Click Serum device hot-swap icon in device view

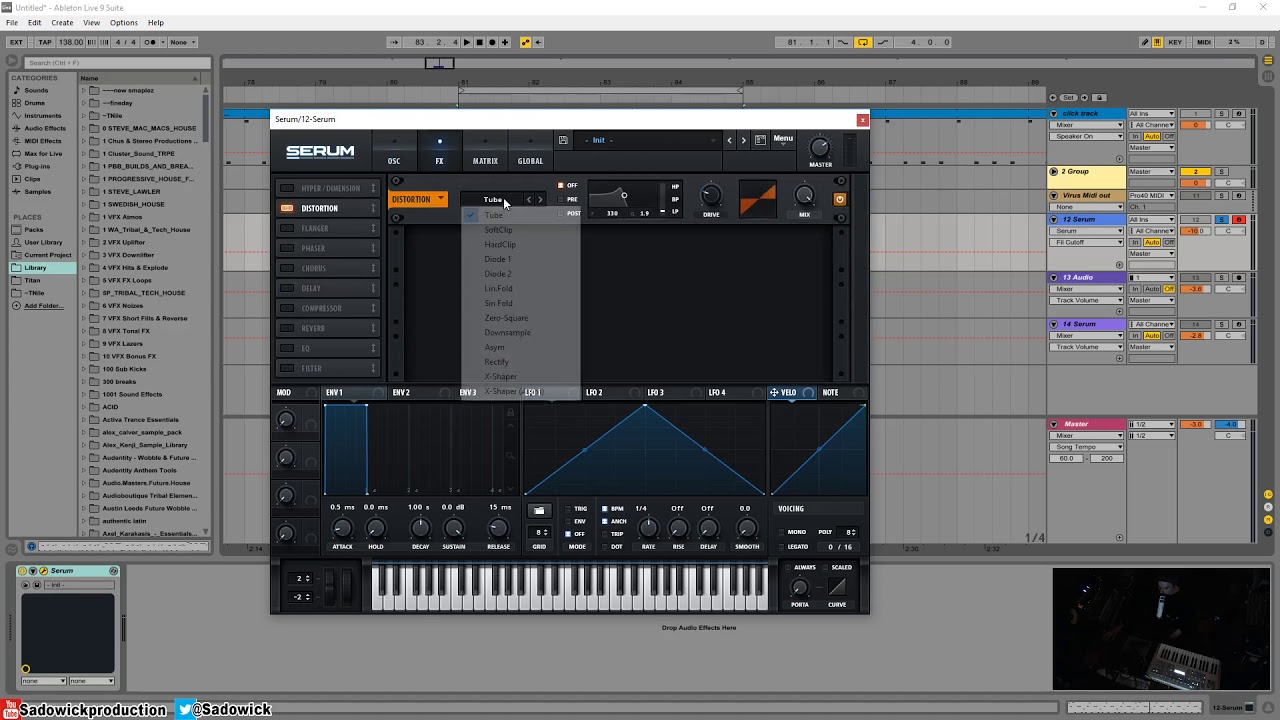113,571
